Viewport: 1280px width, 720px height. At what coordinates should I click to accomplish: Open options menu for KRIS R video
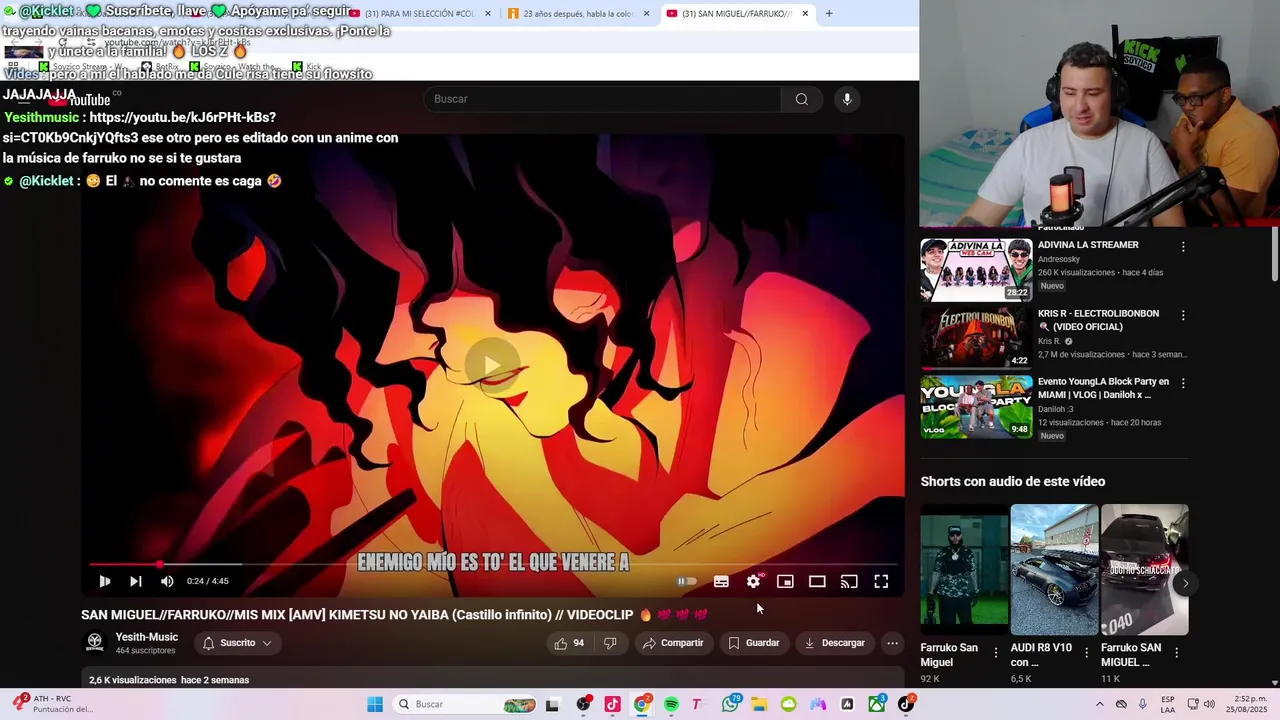pyautogui.click(x=1183, y=315)
